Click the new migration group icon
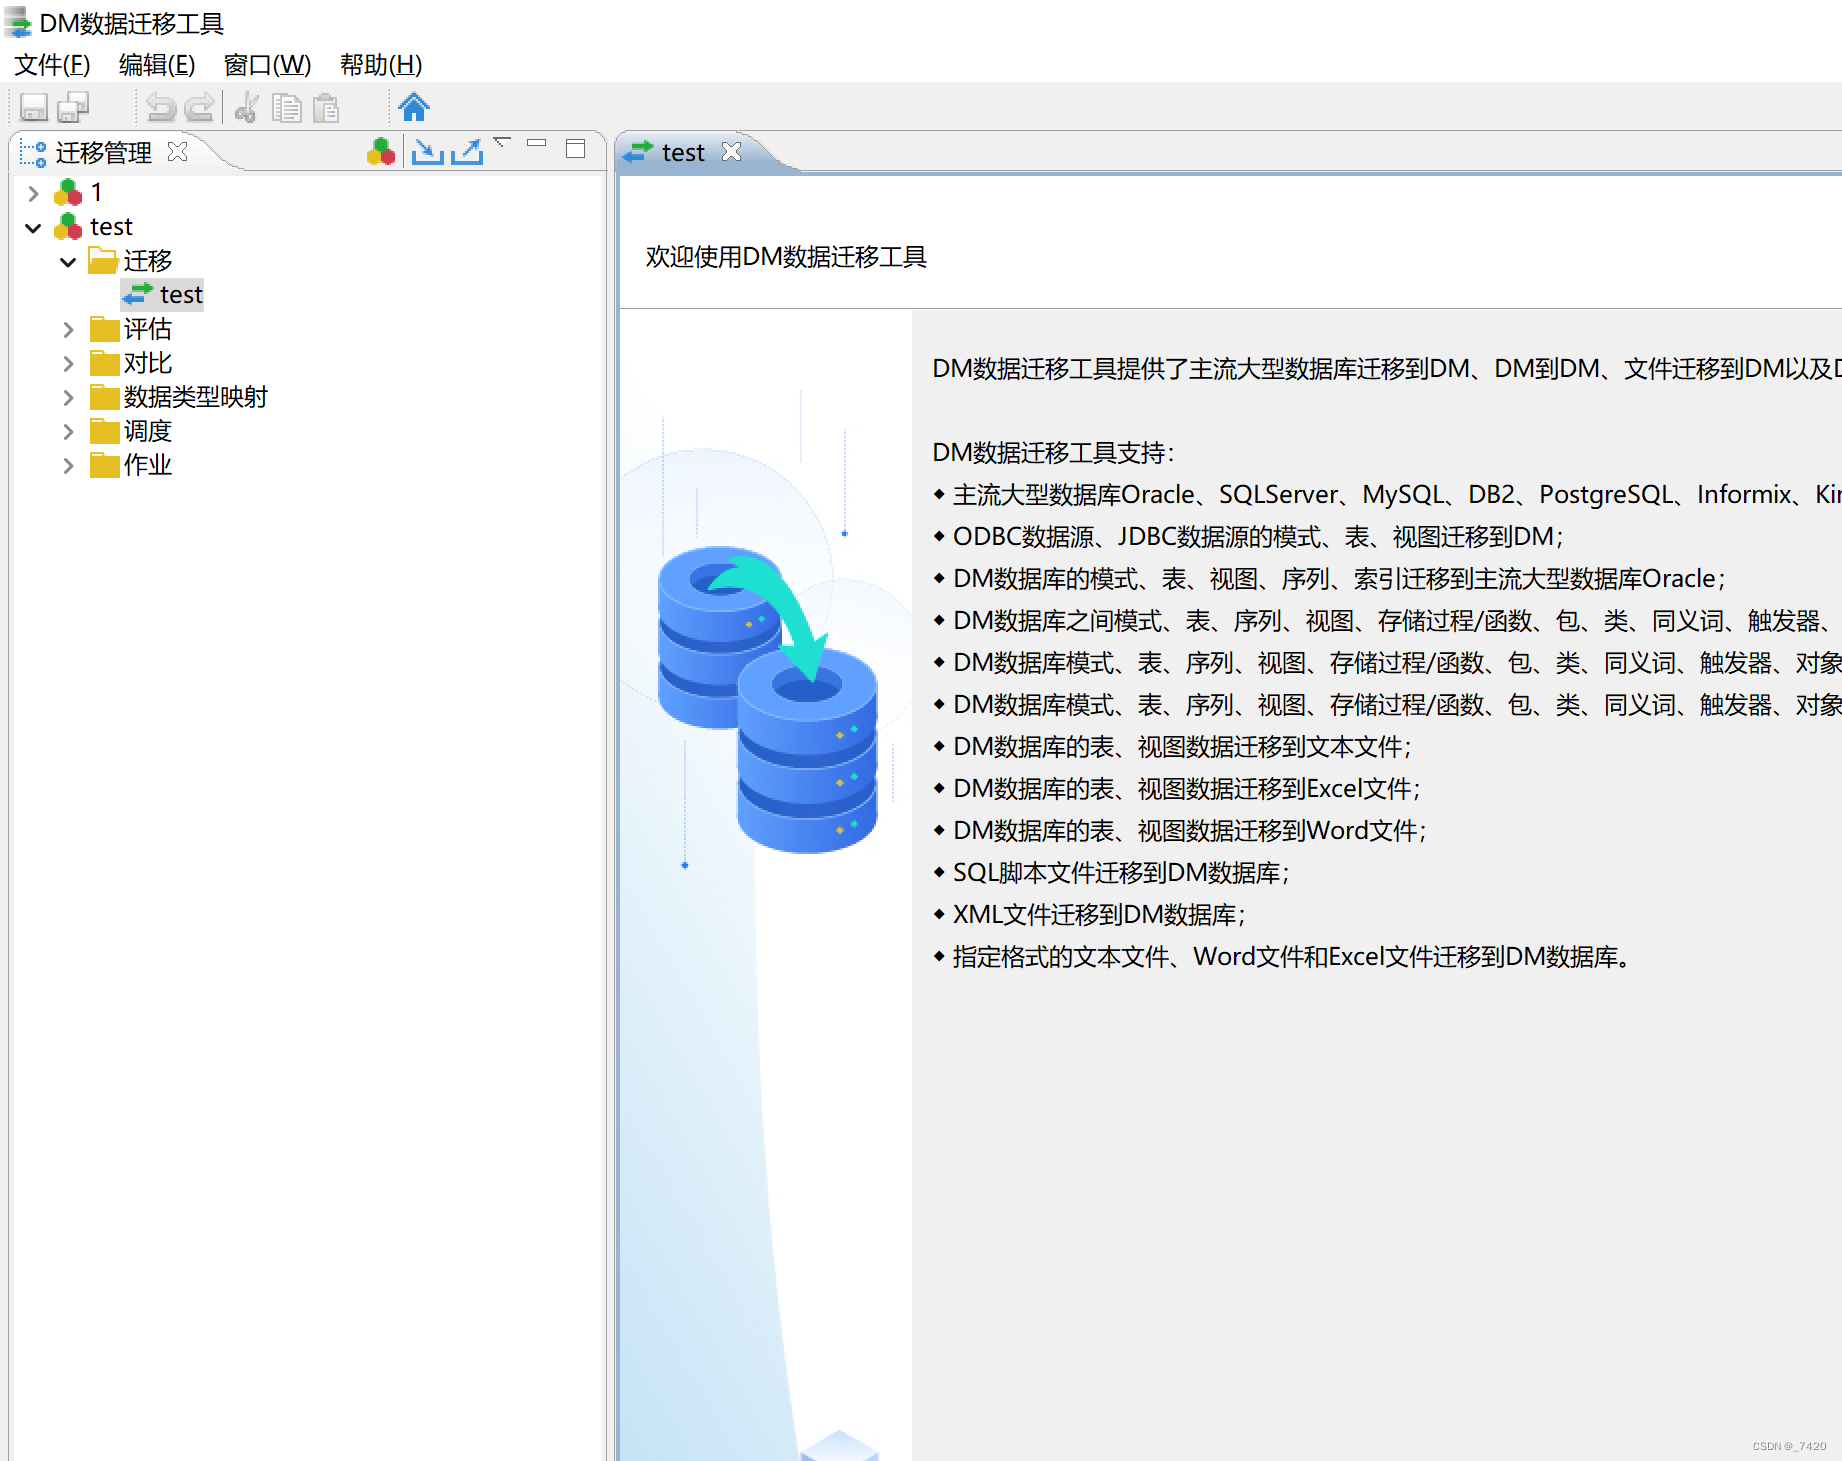This screenshot has width=1842, height=1461. [380, 152]
